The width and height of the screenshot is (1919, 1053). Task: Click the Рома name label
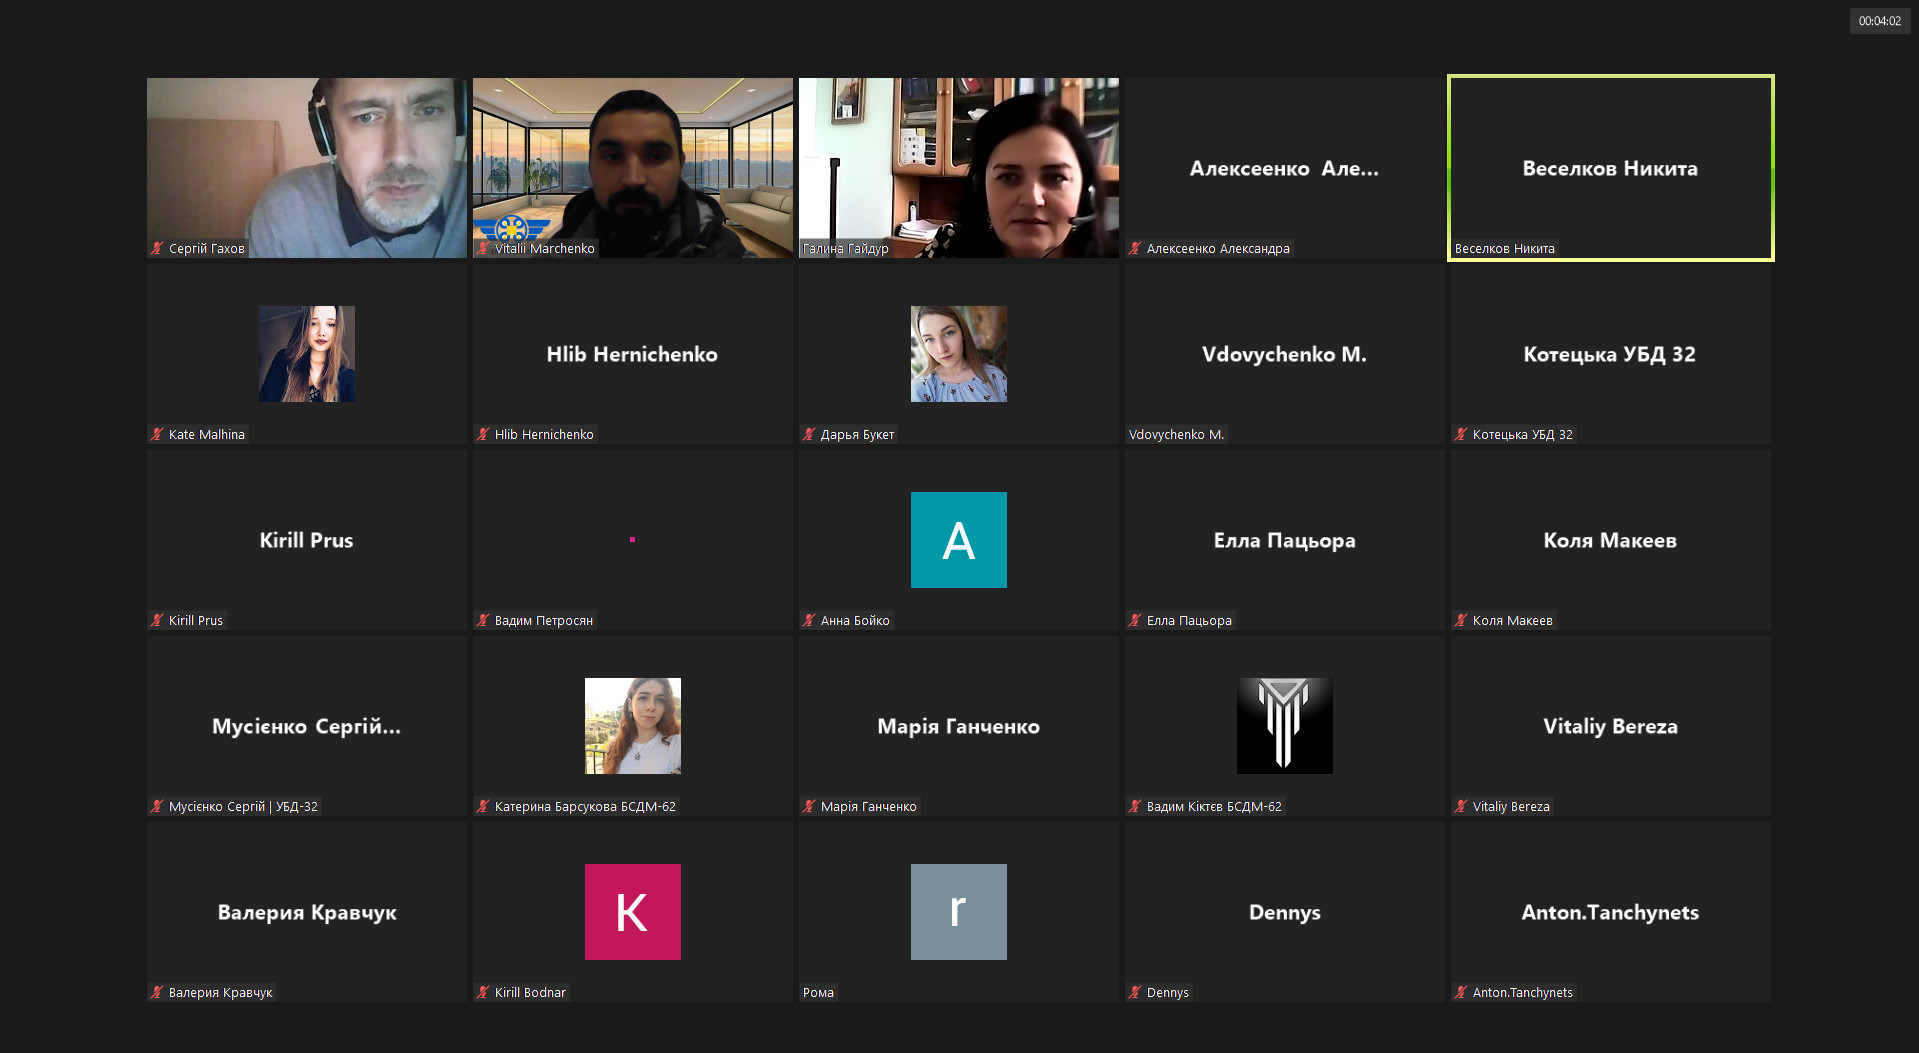tap(818, 992)
